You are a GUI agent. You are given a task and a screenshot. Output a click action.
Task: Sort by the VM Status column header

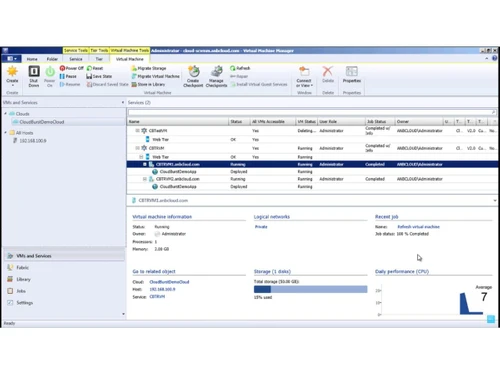click(307, 122)
